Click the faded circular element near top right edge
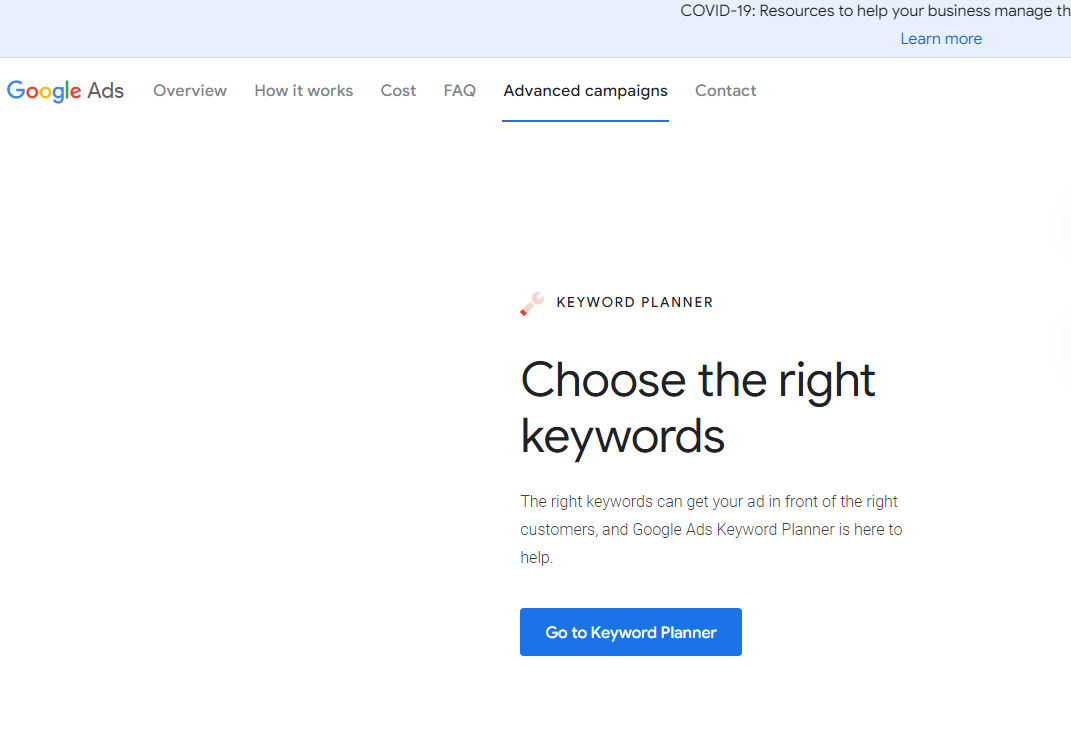 point(1066,225)
